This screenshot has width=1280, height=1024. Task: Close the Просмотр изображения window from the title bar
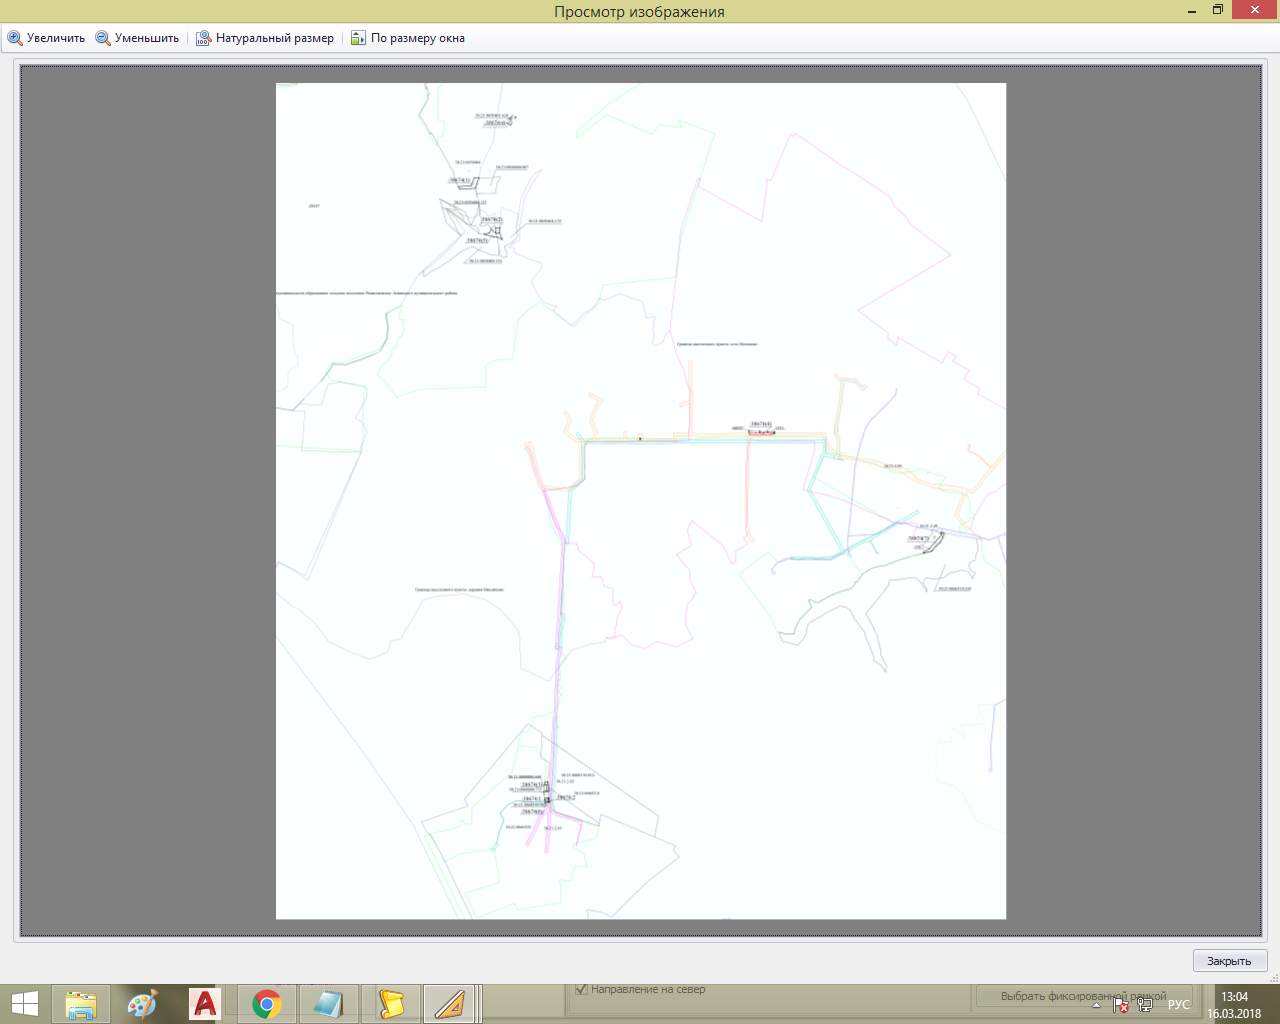click(x=1255, y=10)
